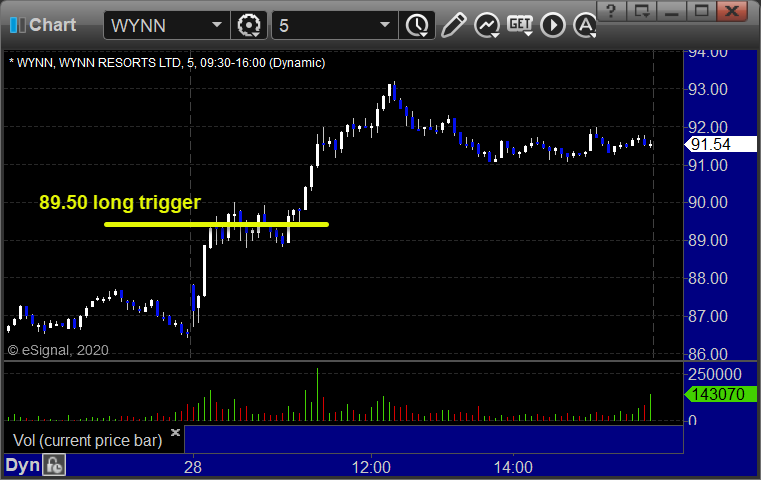Select the 89.50 long trigger text

coord(120,202)
